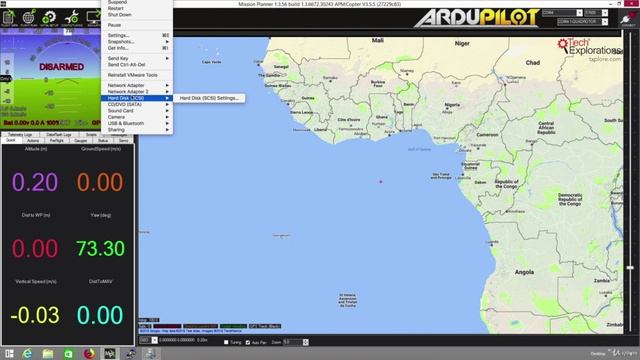Switch to the Scripts tab
The width and height of the screenshot is (640, 360).
(91, 134)
